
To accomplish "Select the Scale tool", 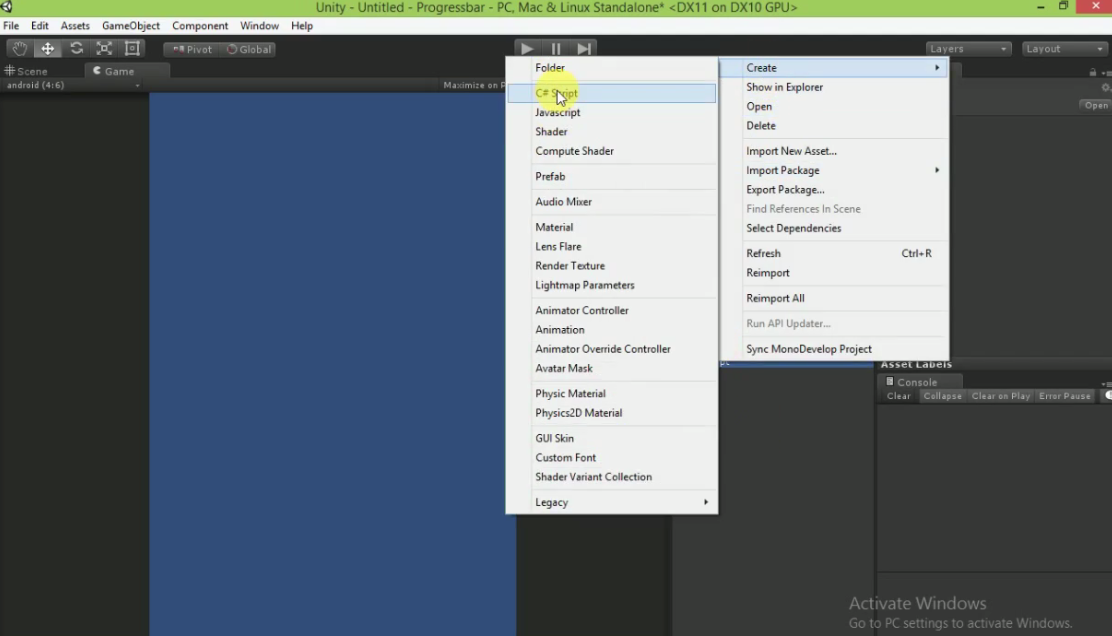I will tap(103, 48).
